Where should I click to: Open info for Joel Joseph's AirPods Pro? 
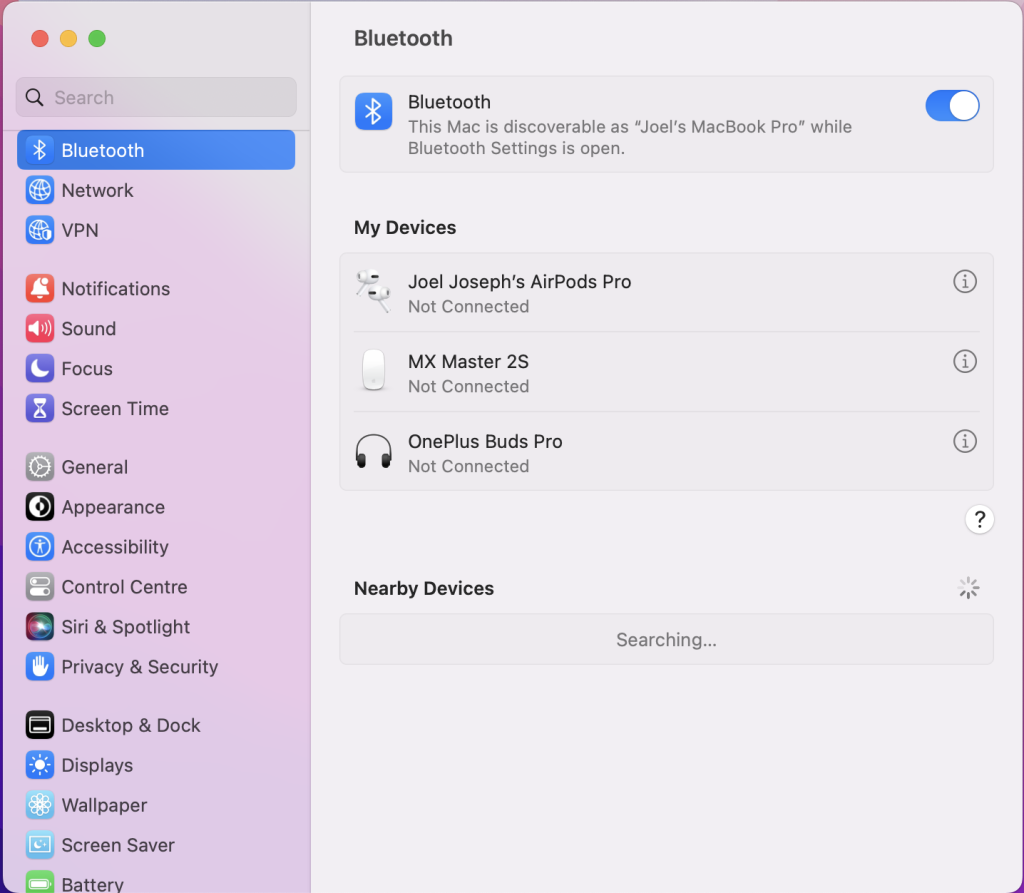click(965, 282)
